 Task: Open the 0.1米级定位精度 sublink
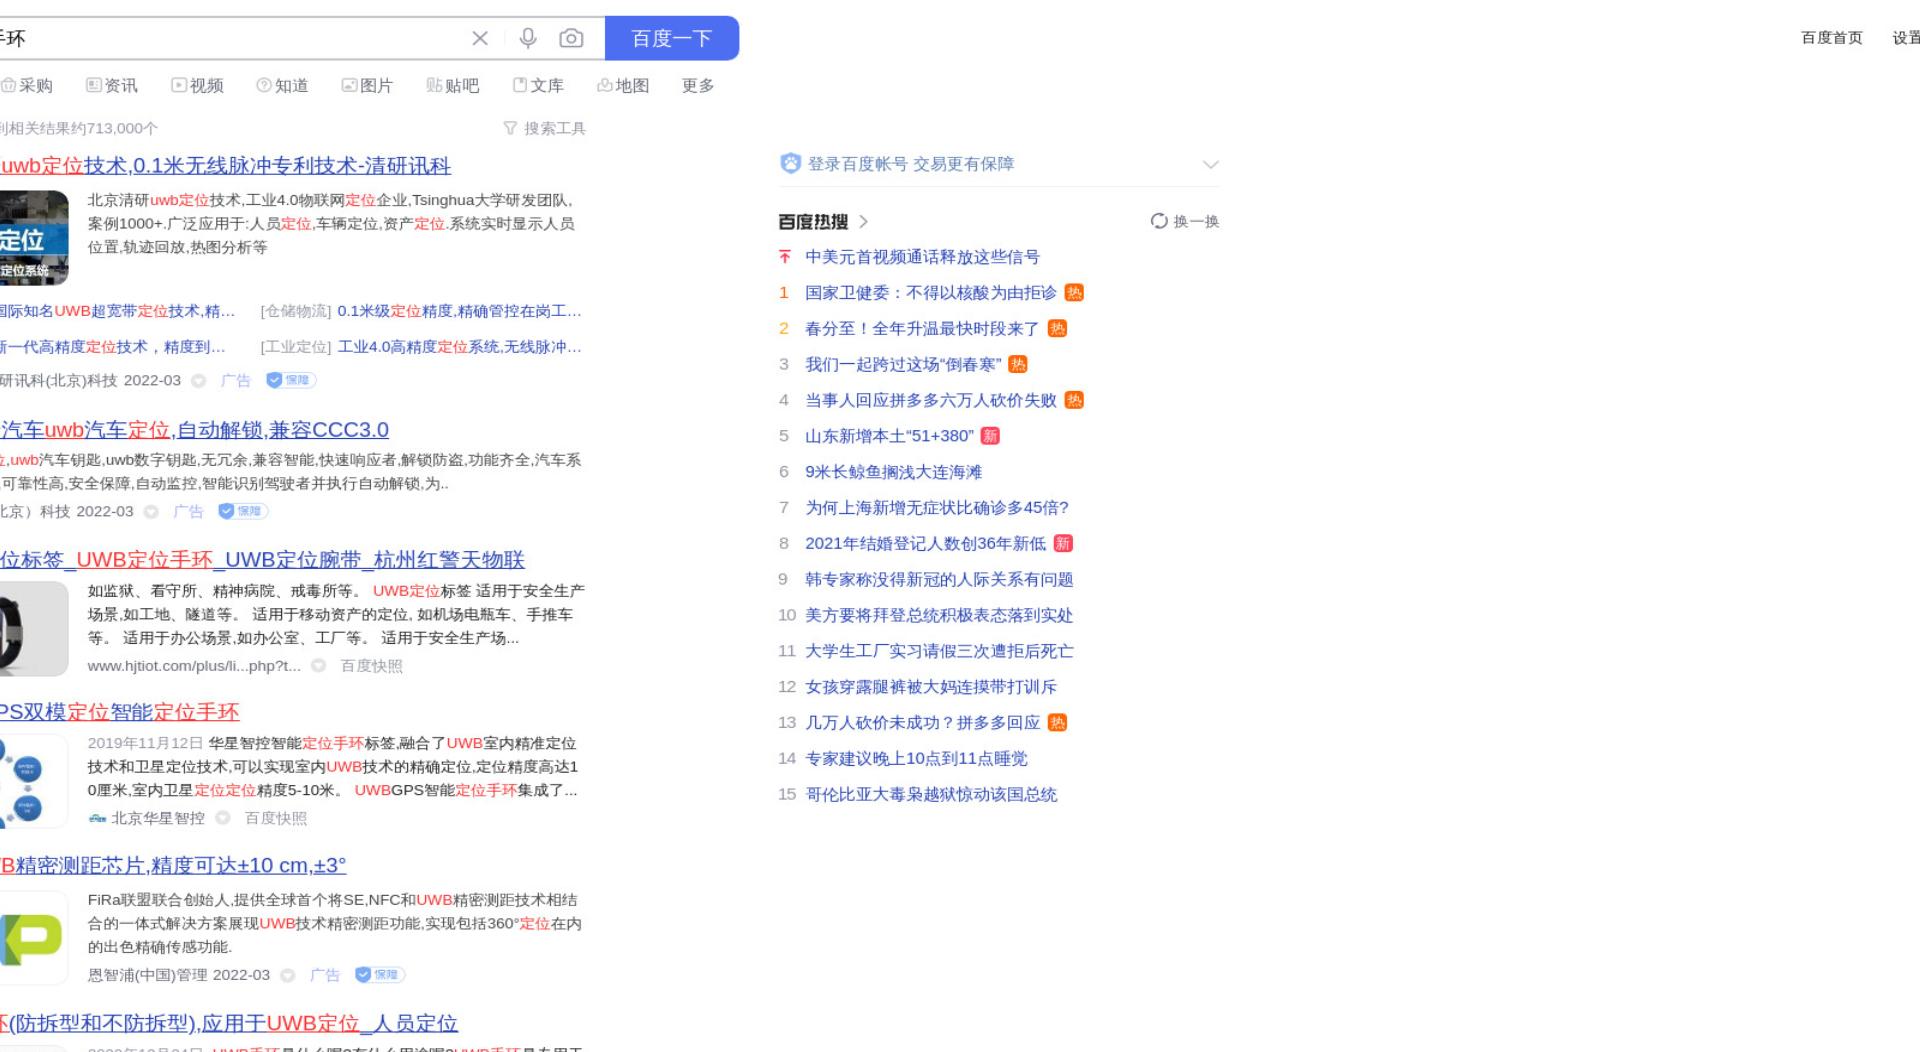(459, 311)
